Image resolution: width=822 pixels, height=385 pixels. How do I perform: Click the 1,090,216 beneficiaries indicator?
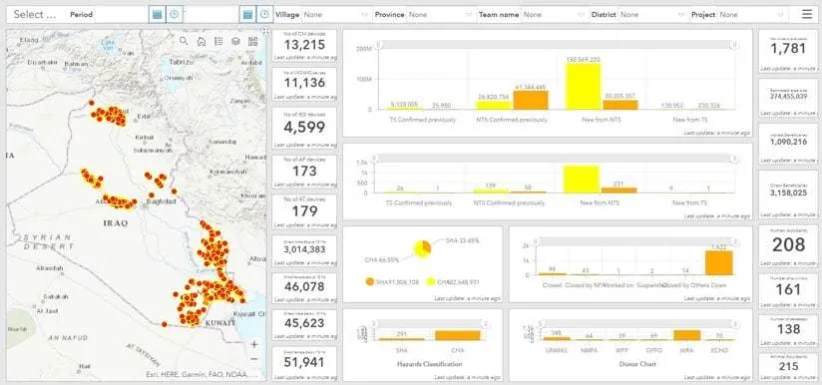point(788,144)
